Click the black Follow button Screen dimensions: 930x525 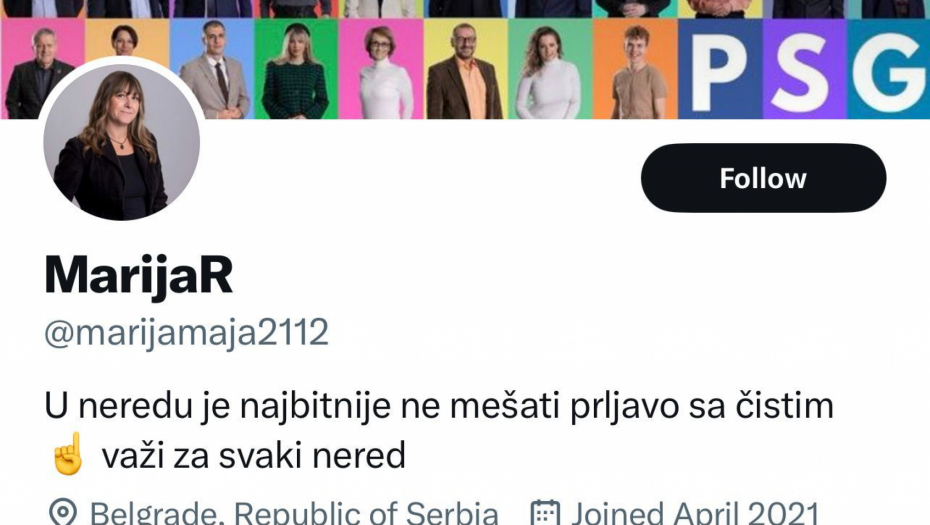[x=763, y=178]
